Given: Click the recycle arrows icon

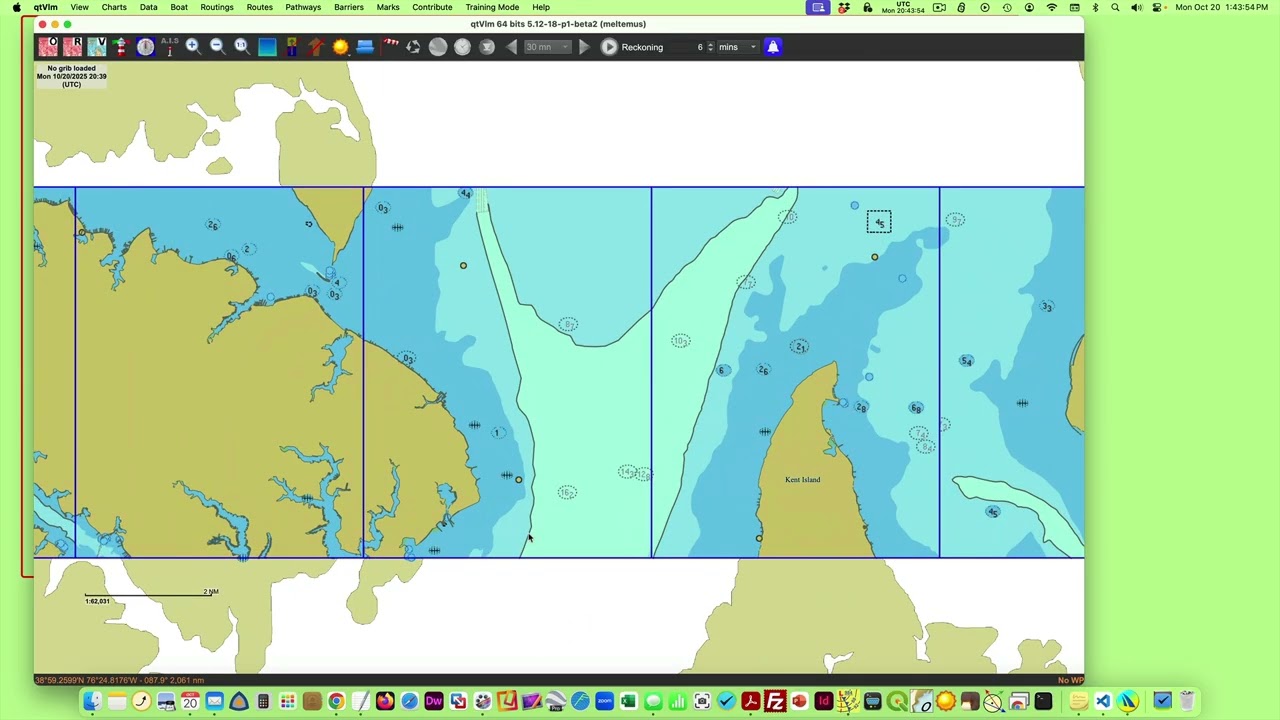Looking at the screenshot, I should click(413, 46).
